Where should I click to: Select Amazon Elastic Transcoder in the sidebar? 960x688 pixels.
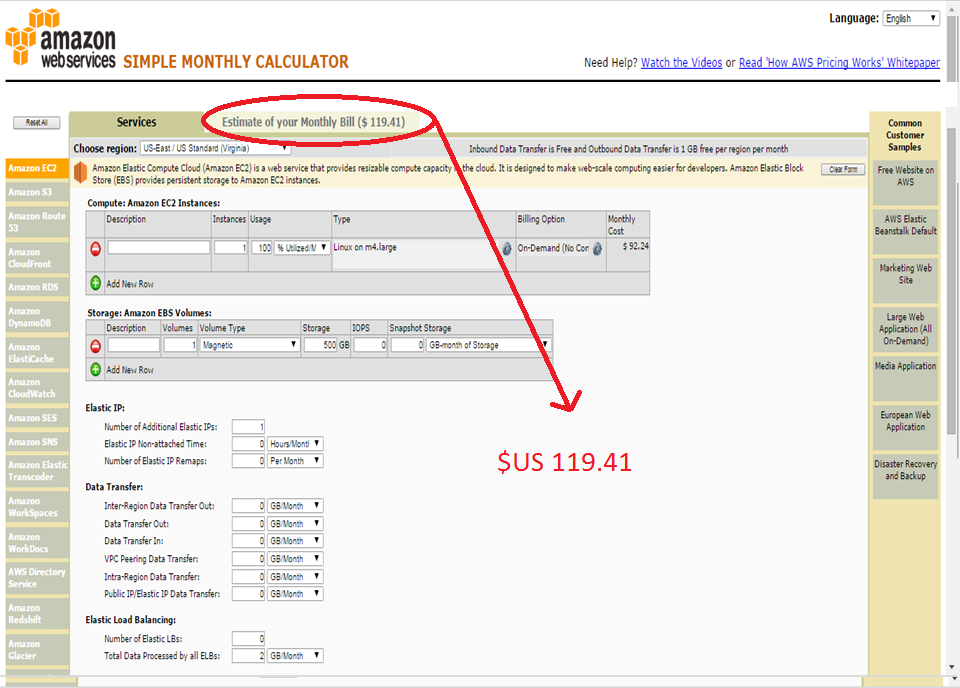[x=37, y=471]
